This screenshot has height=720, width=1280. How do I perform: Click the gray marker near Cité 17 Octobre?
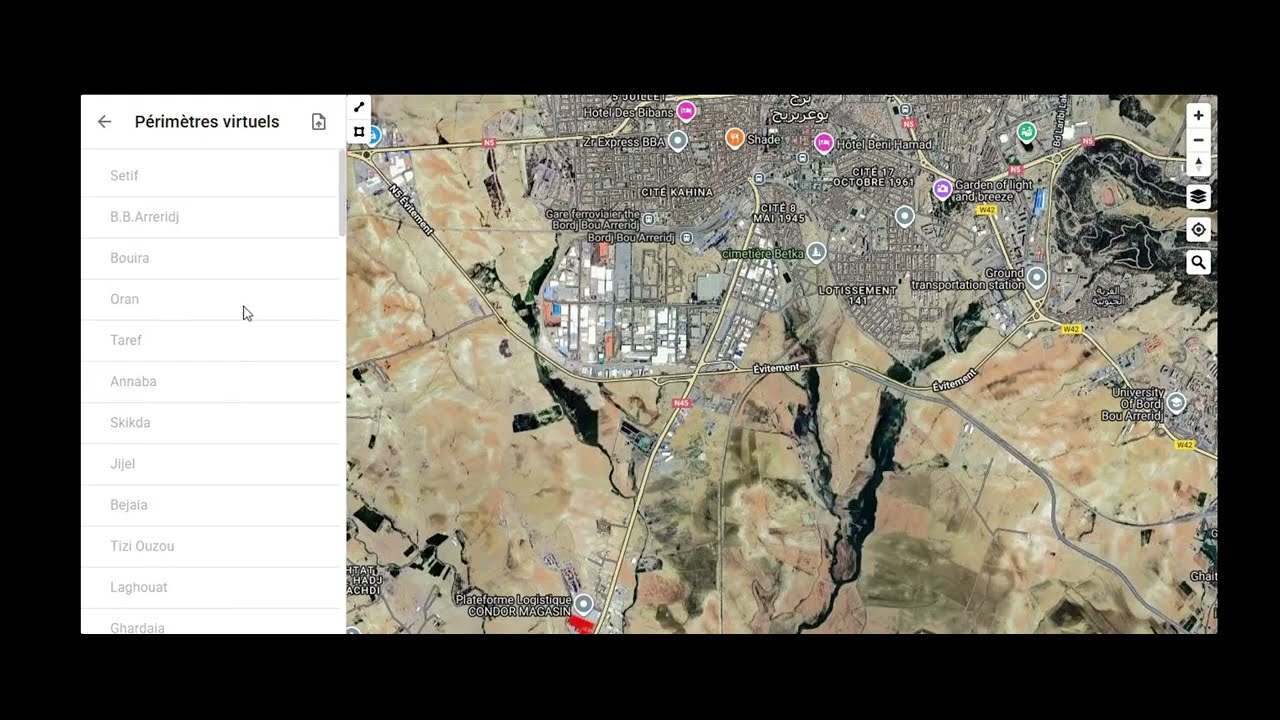pyautogui.click(x=904, y=216)
